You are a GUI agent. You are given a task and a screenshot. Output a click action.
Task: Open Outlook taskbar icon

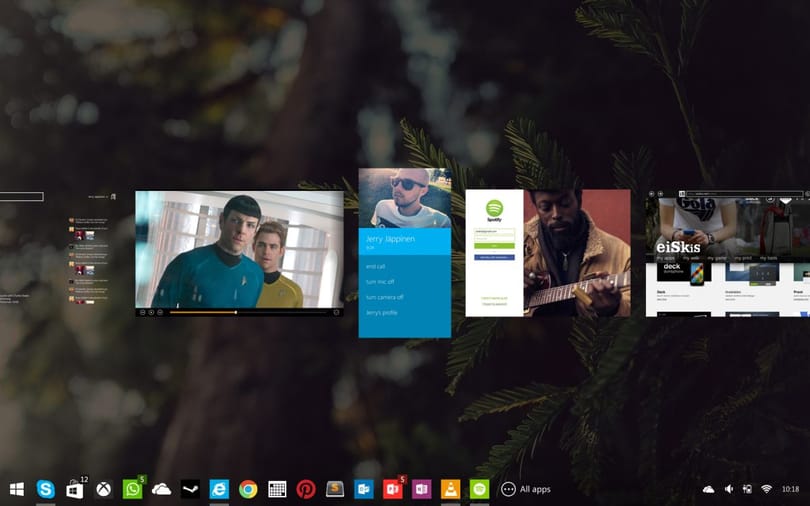point(364,489)
